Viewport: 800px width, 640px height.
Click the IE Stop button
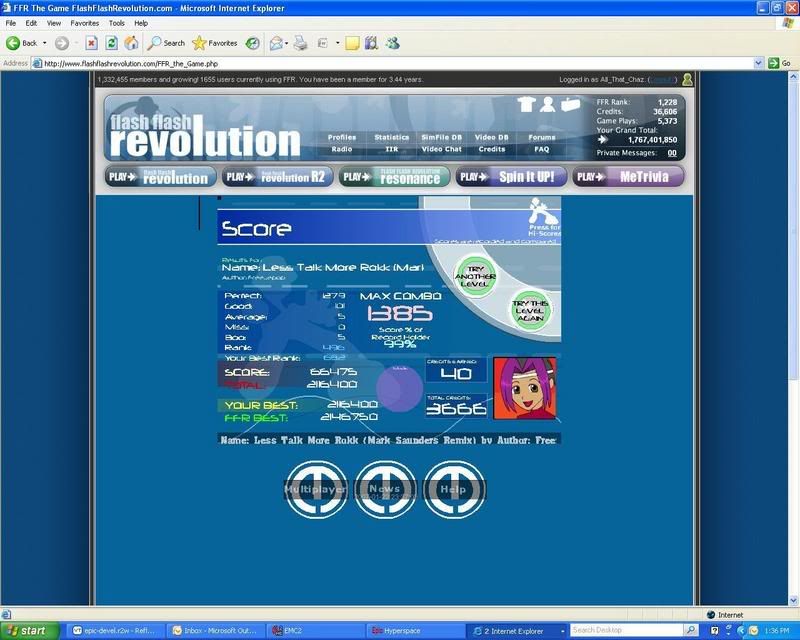91,43
